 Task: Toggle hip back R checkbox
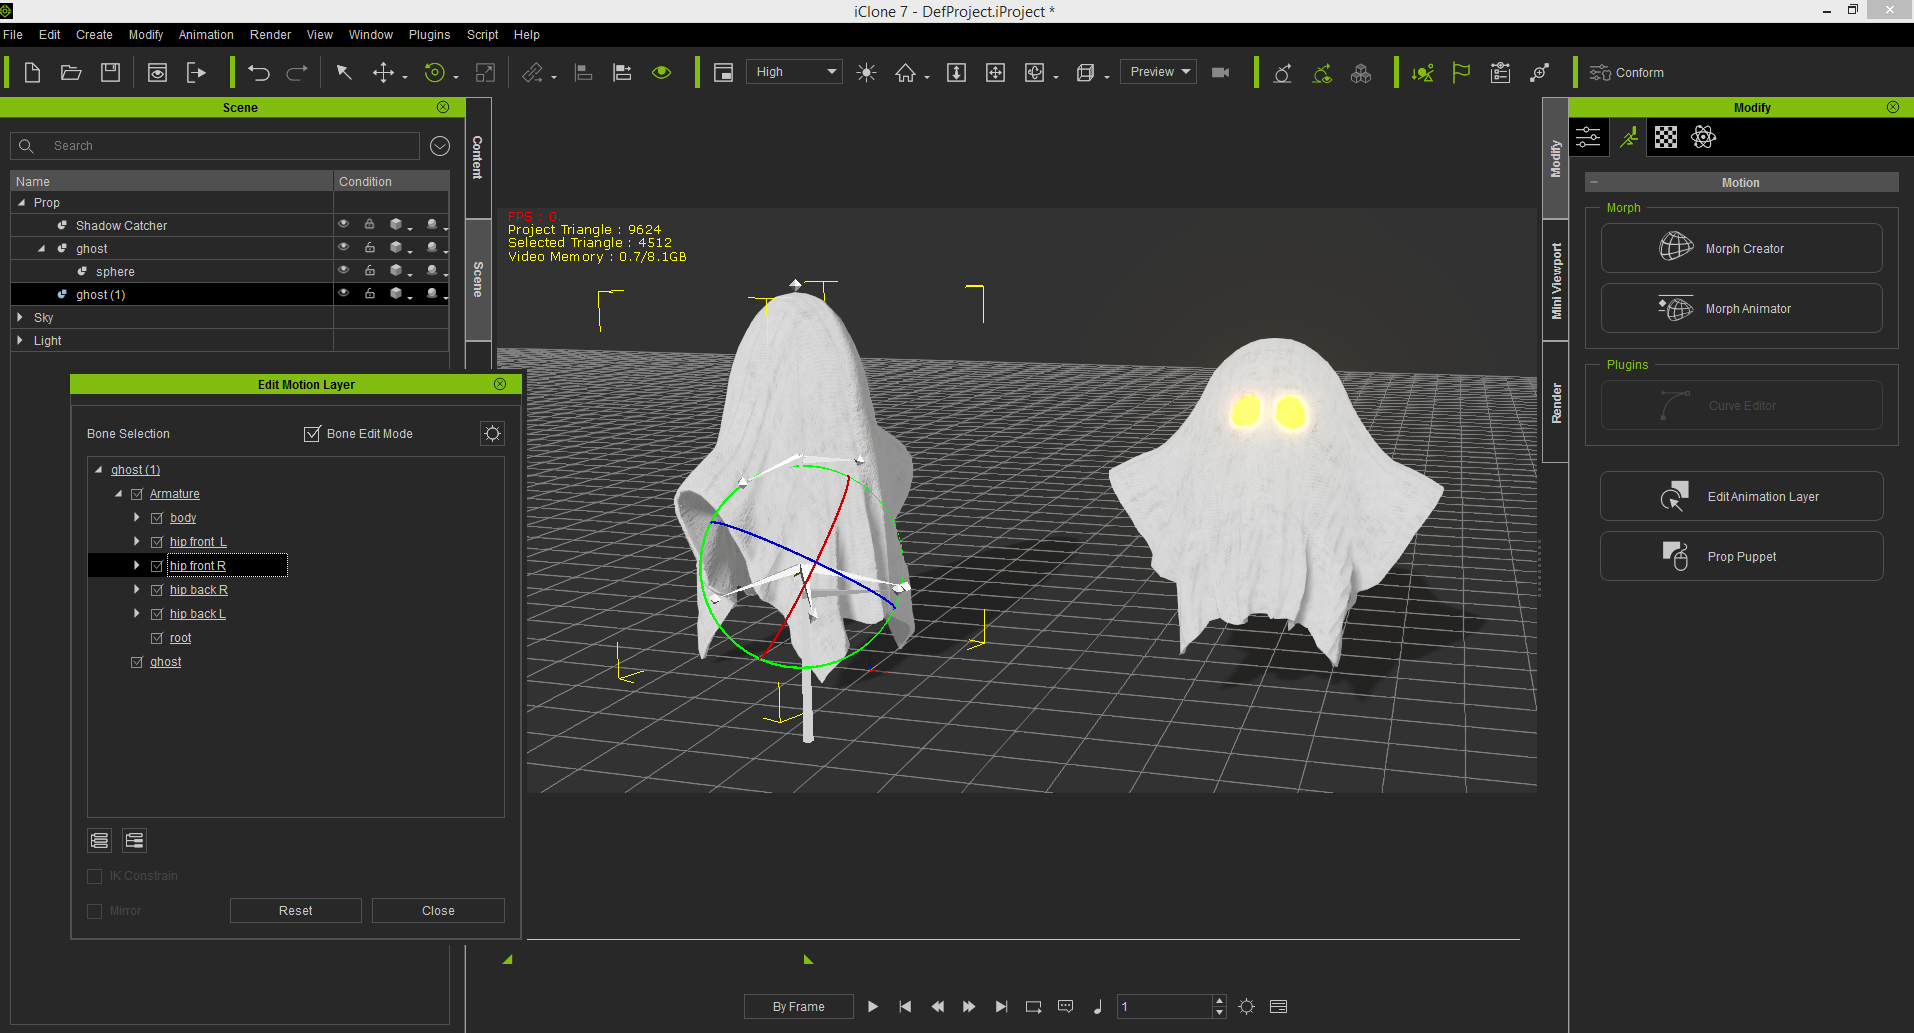coord(157,590)
